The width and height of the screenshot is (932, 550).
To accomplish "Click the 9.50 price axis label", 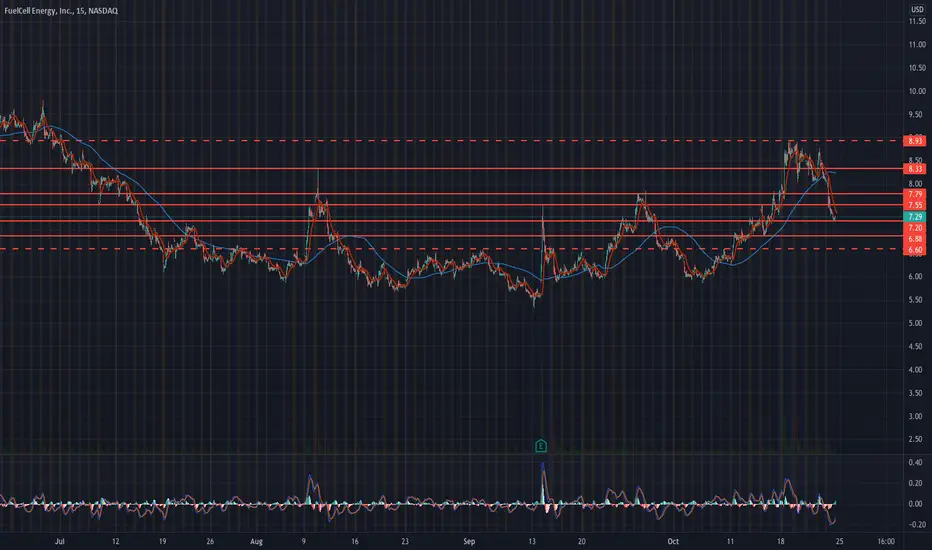I will [x=917, y=114].
